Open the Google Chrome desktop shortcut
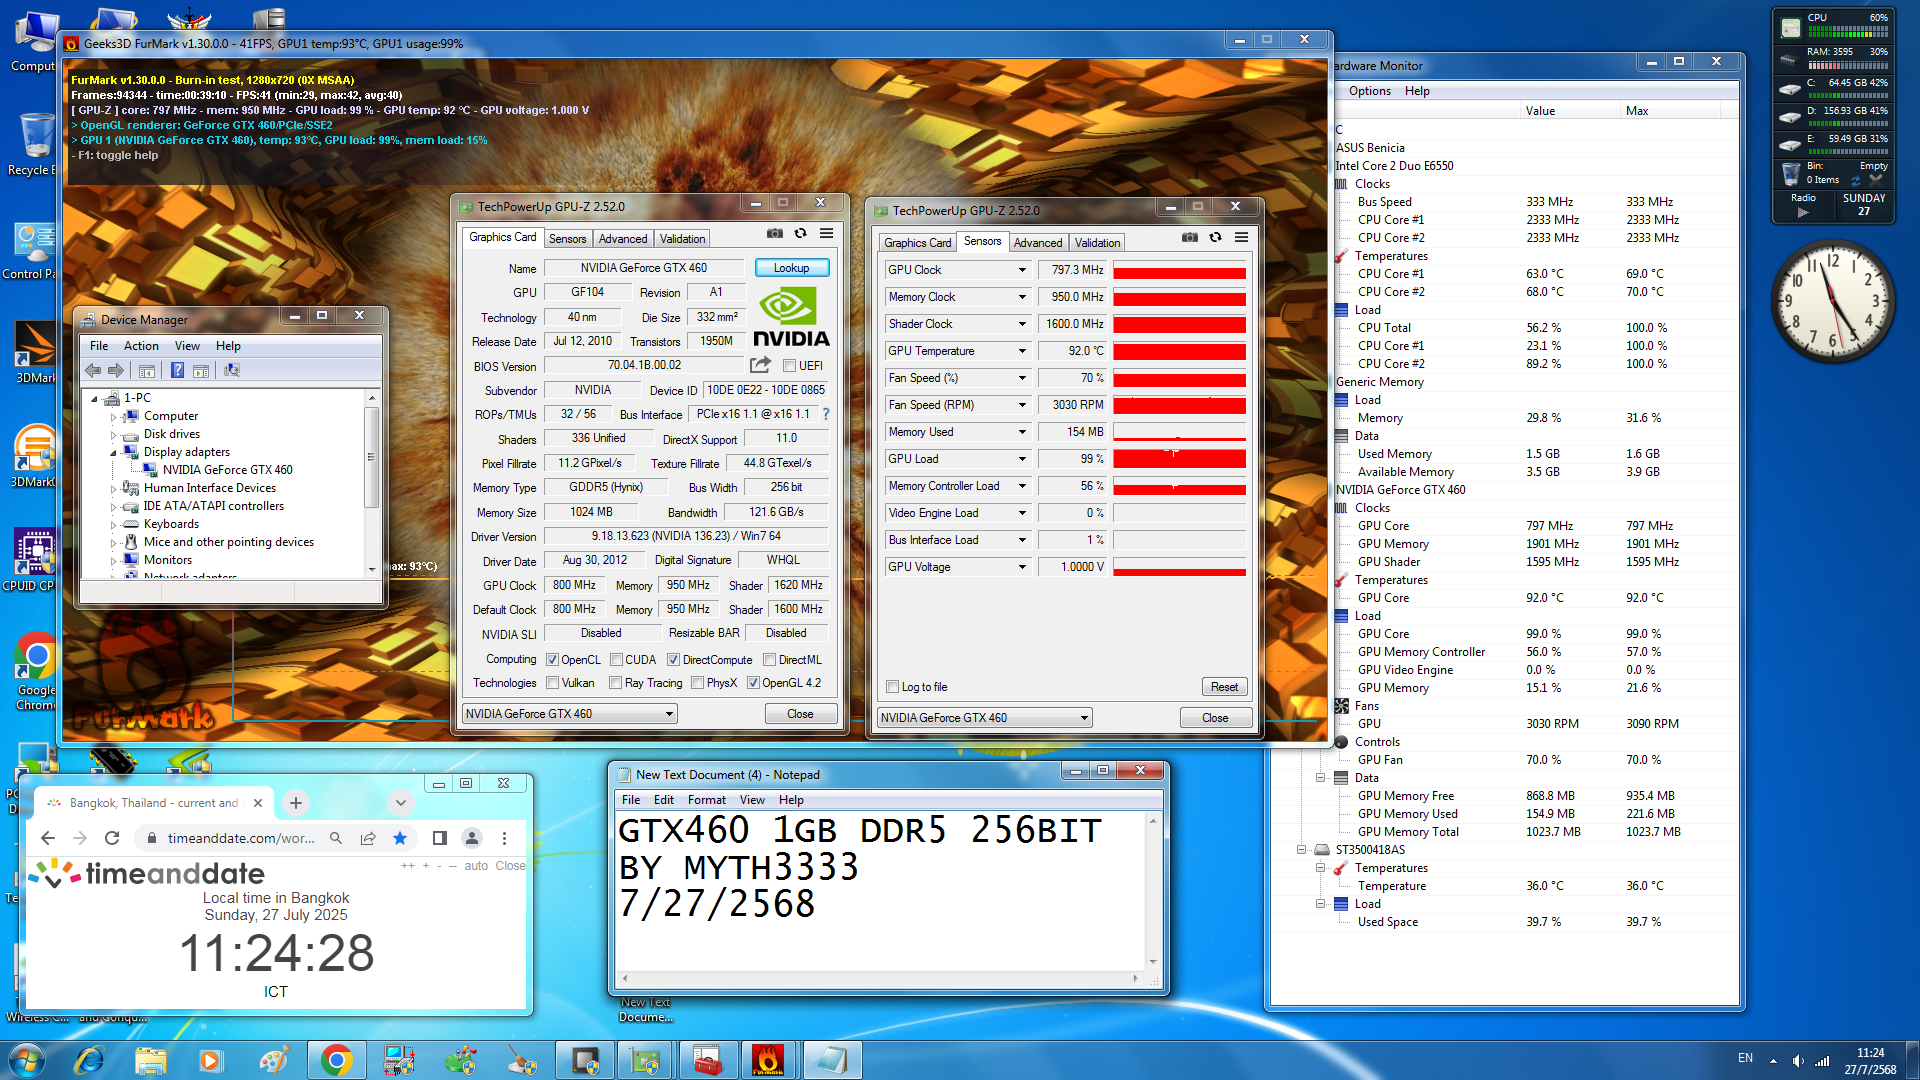This screenshot has height=1080, width=1920. pyautogui.click(x=36, y=670)
